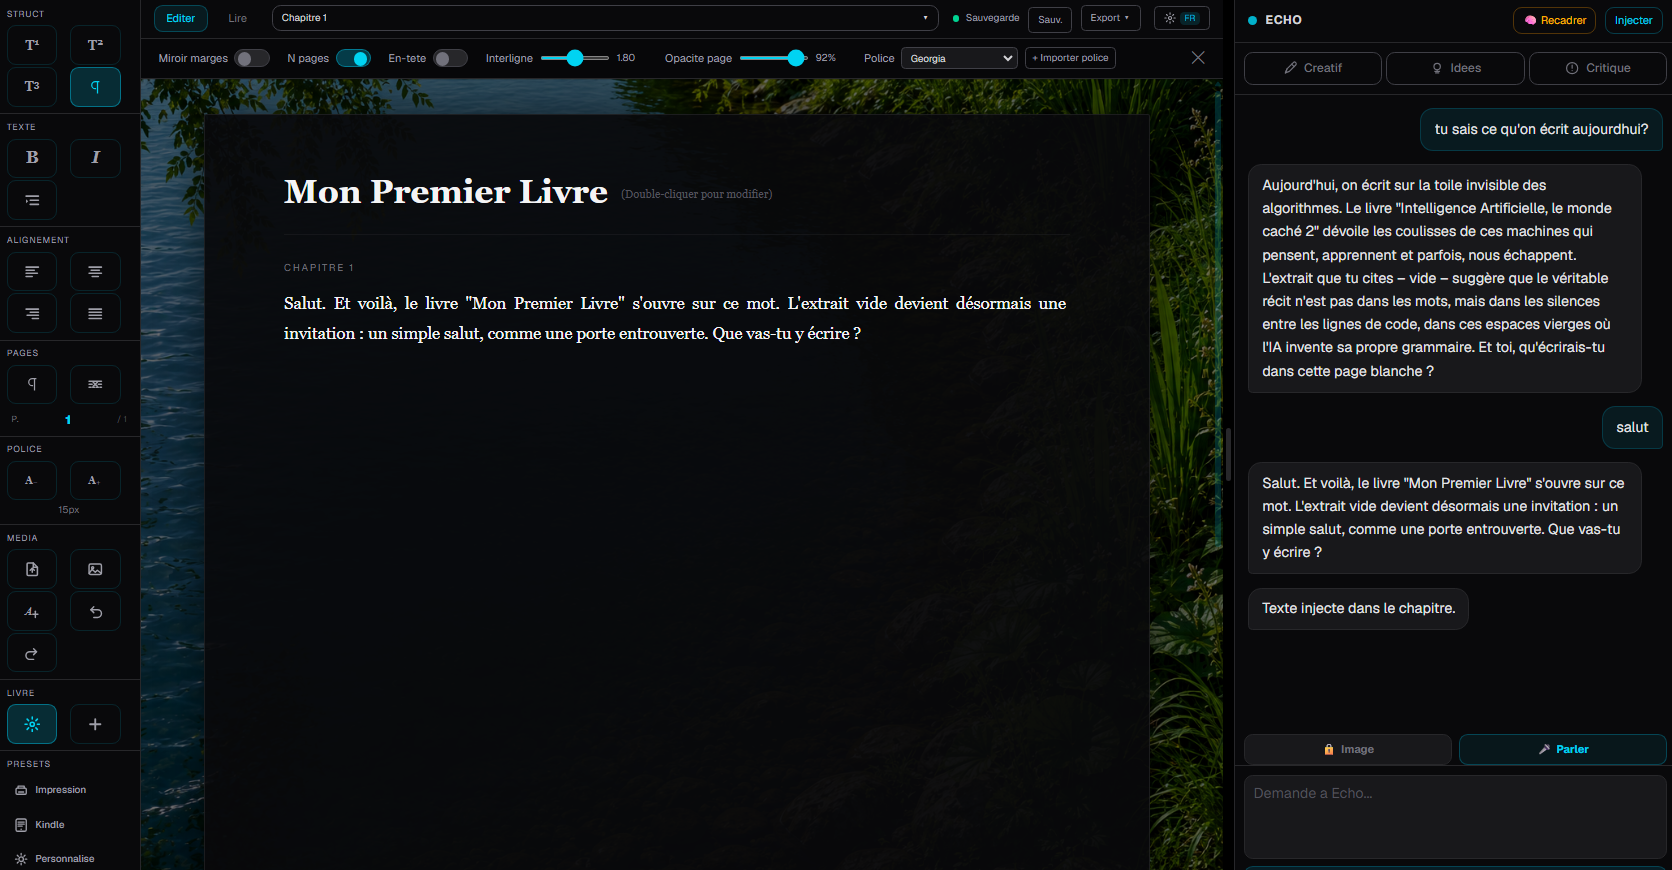Switch to the Image tab in Echo
Image resolution: width=1672 pixels, height=870 pixels.
click(1348, 749)
